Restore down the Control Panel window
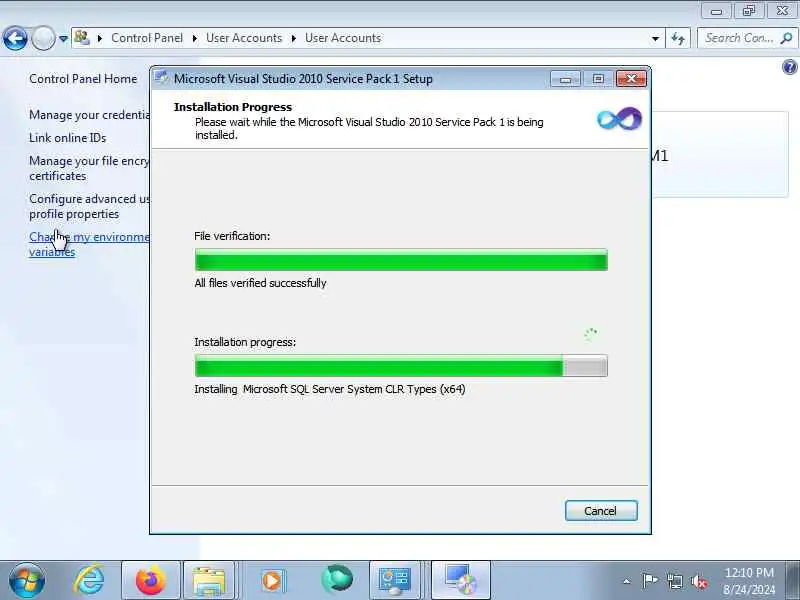The height and width of the screenshot is (600, 800). click(748, 10)
